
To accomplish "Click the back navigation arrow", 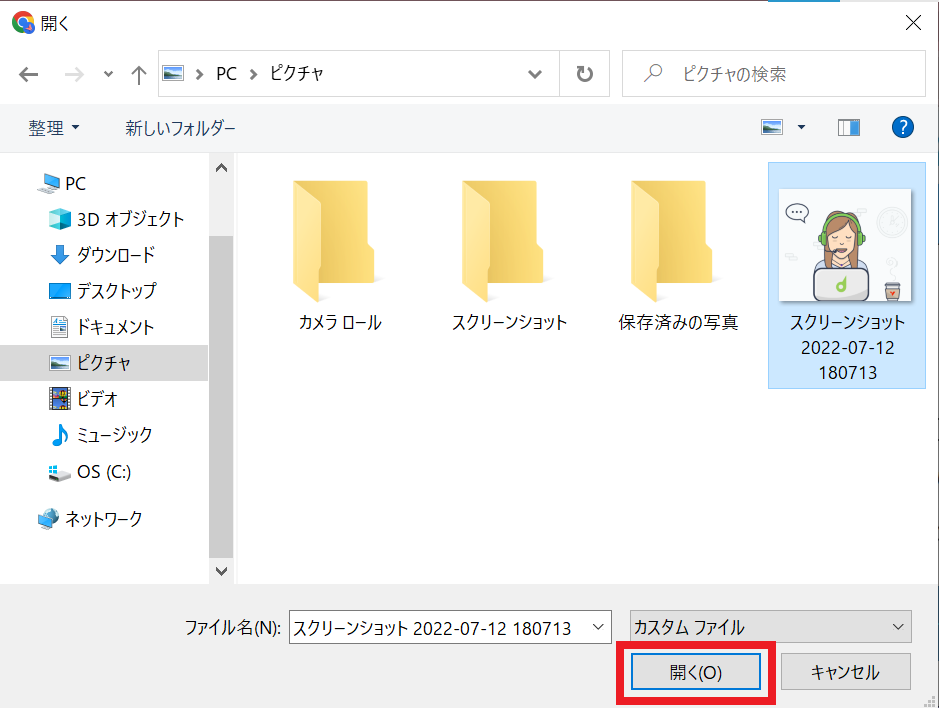I will (x=29, y=75).
